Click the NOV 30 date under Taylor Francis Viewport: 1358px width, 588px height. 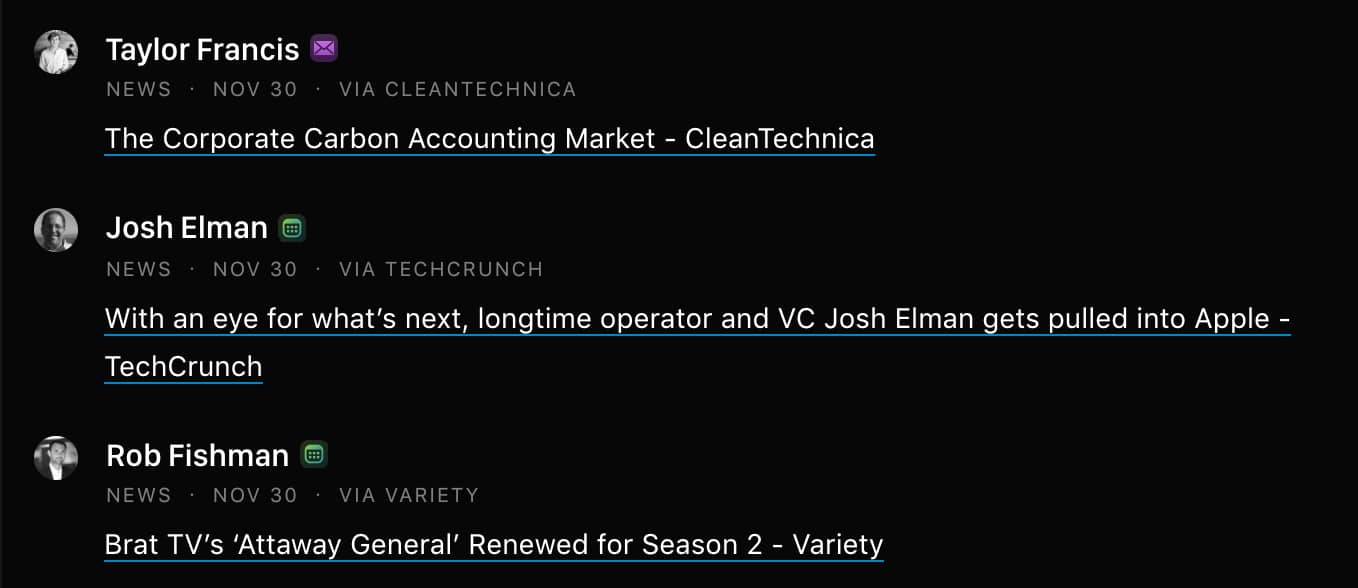point(255,89)
